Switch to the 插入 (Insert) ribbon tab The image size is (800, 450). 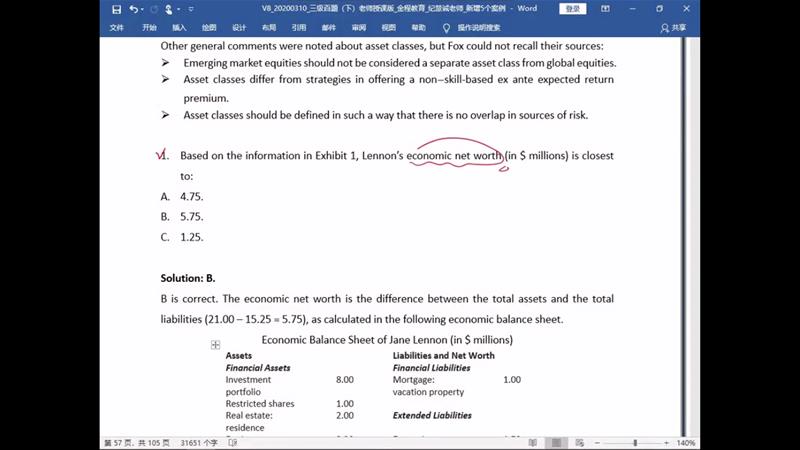(179, 28)
